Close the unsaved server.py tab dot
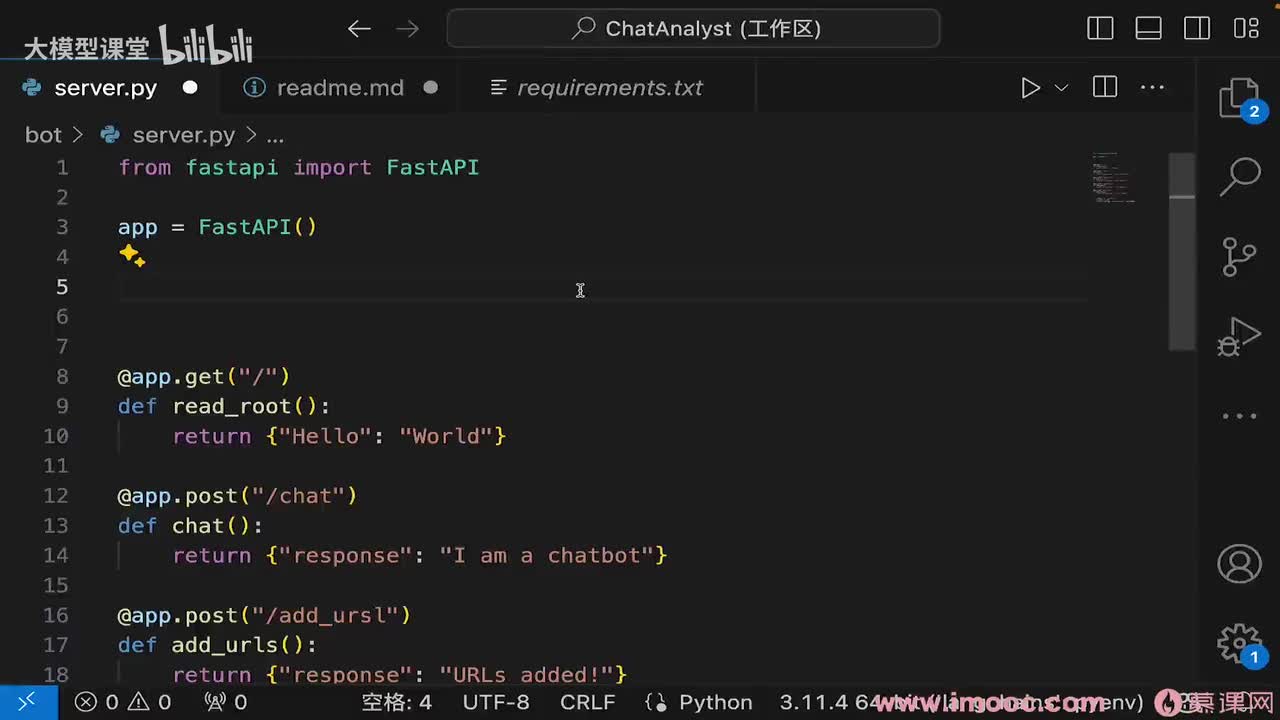The image size is (1280, 720). [x=190, y=88]
